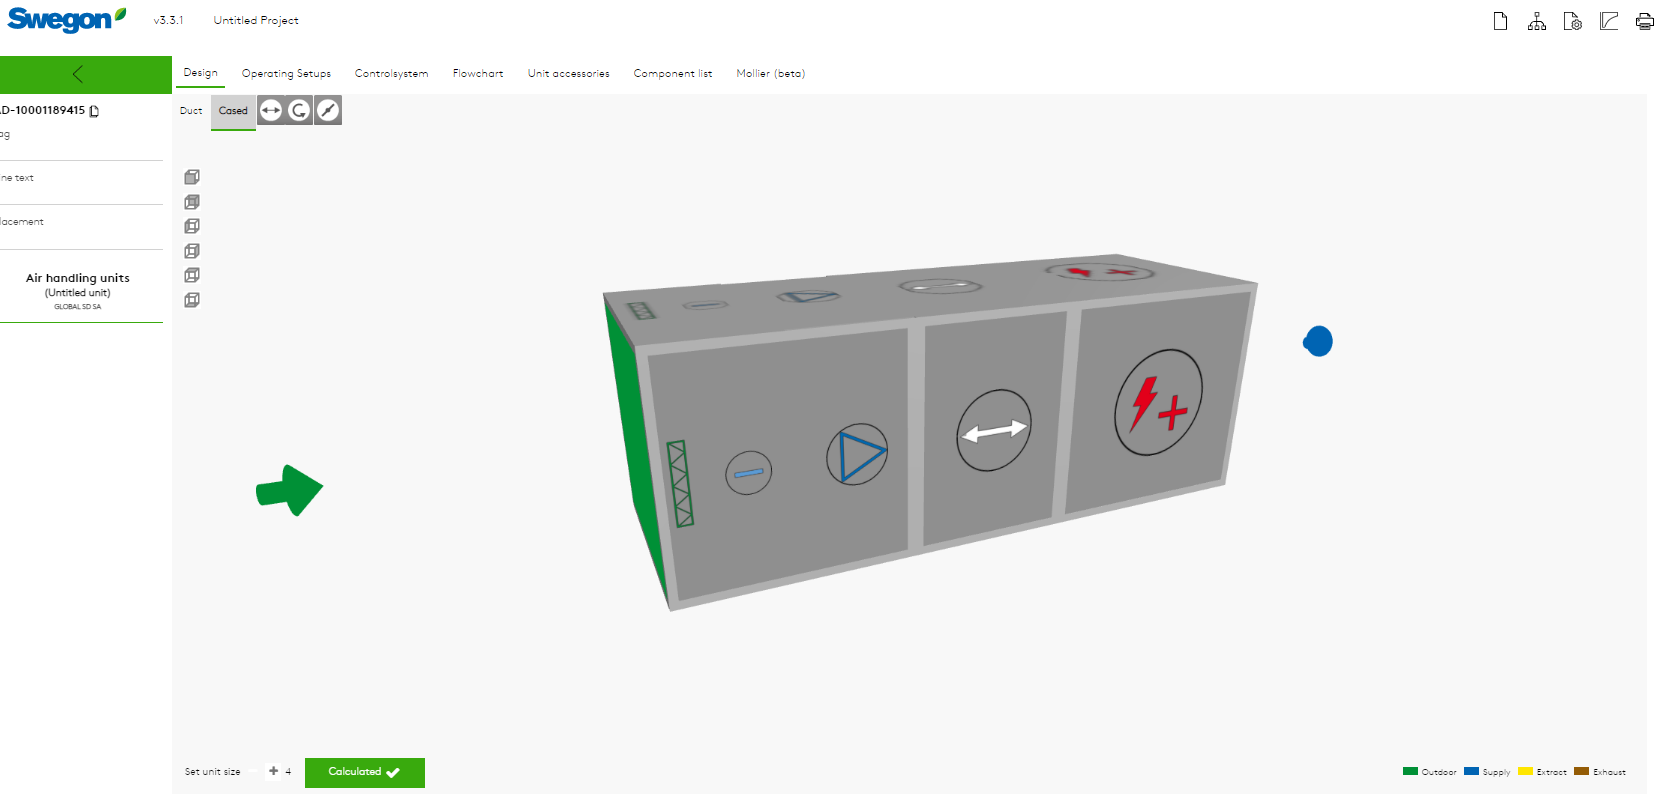This screenshot has height=797, width=1655.
Task: Click the green Outdoor legend swatch
Action: (1410, 771)
